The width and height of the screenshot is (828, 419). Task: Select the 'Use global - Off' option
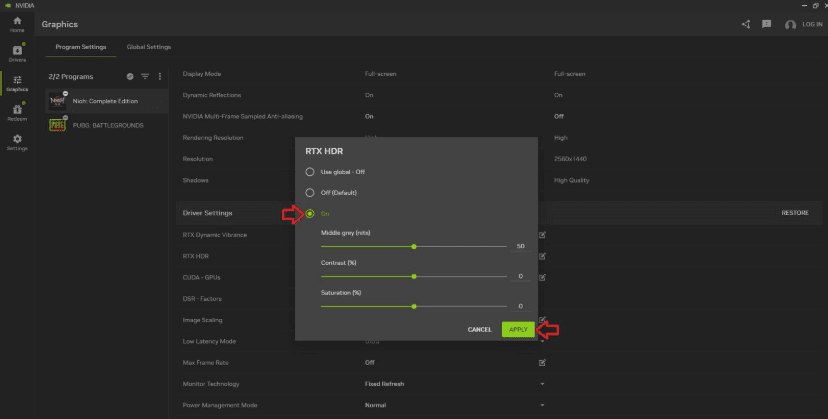pyautogui.click(x=310, y=172)
